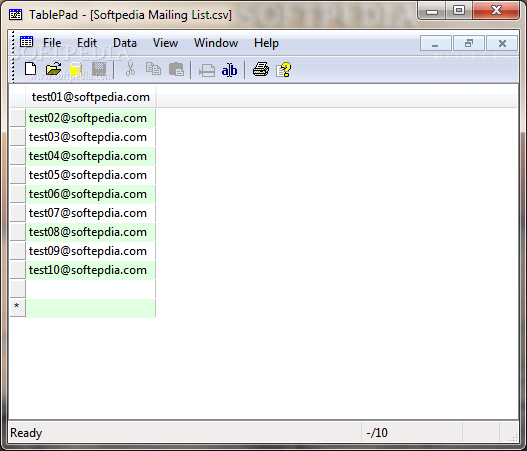Screen dimensions: 527x451
Task: Open the Edit menu
Action: (x=87, y=43)
